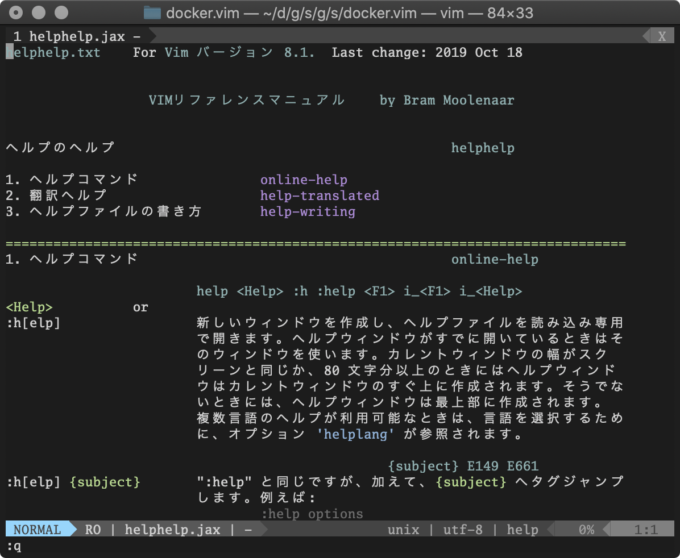This screenshot has width=680, height=558.
Task: Place cursor on green <Help> key label
Action: (x=30, y=308)
